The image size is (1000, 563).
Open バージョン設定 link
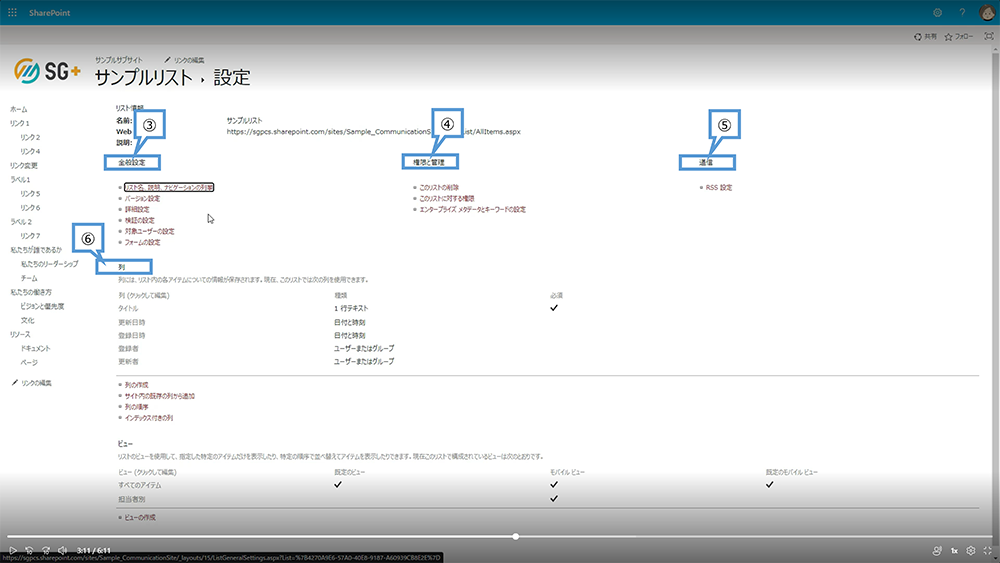coord(142,198)
